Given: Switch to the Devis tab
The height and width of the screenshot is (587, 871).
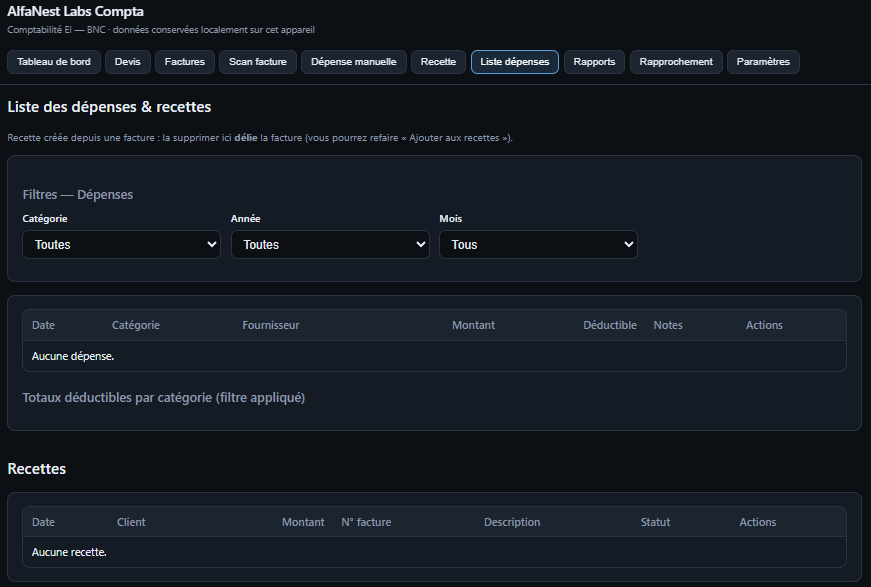Looking at the screenshot, I should tap(128, 62).
